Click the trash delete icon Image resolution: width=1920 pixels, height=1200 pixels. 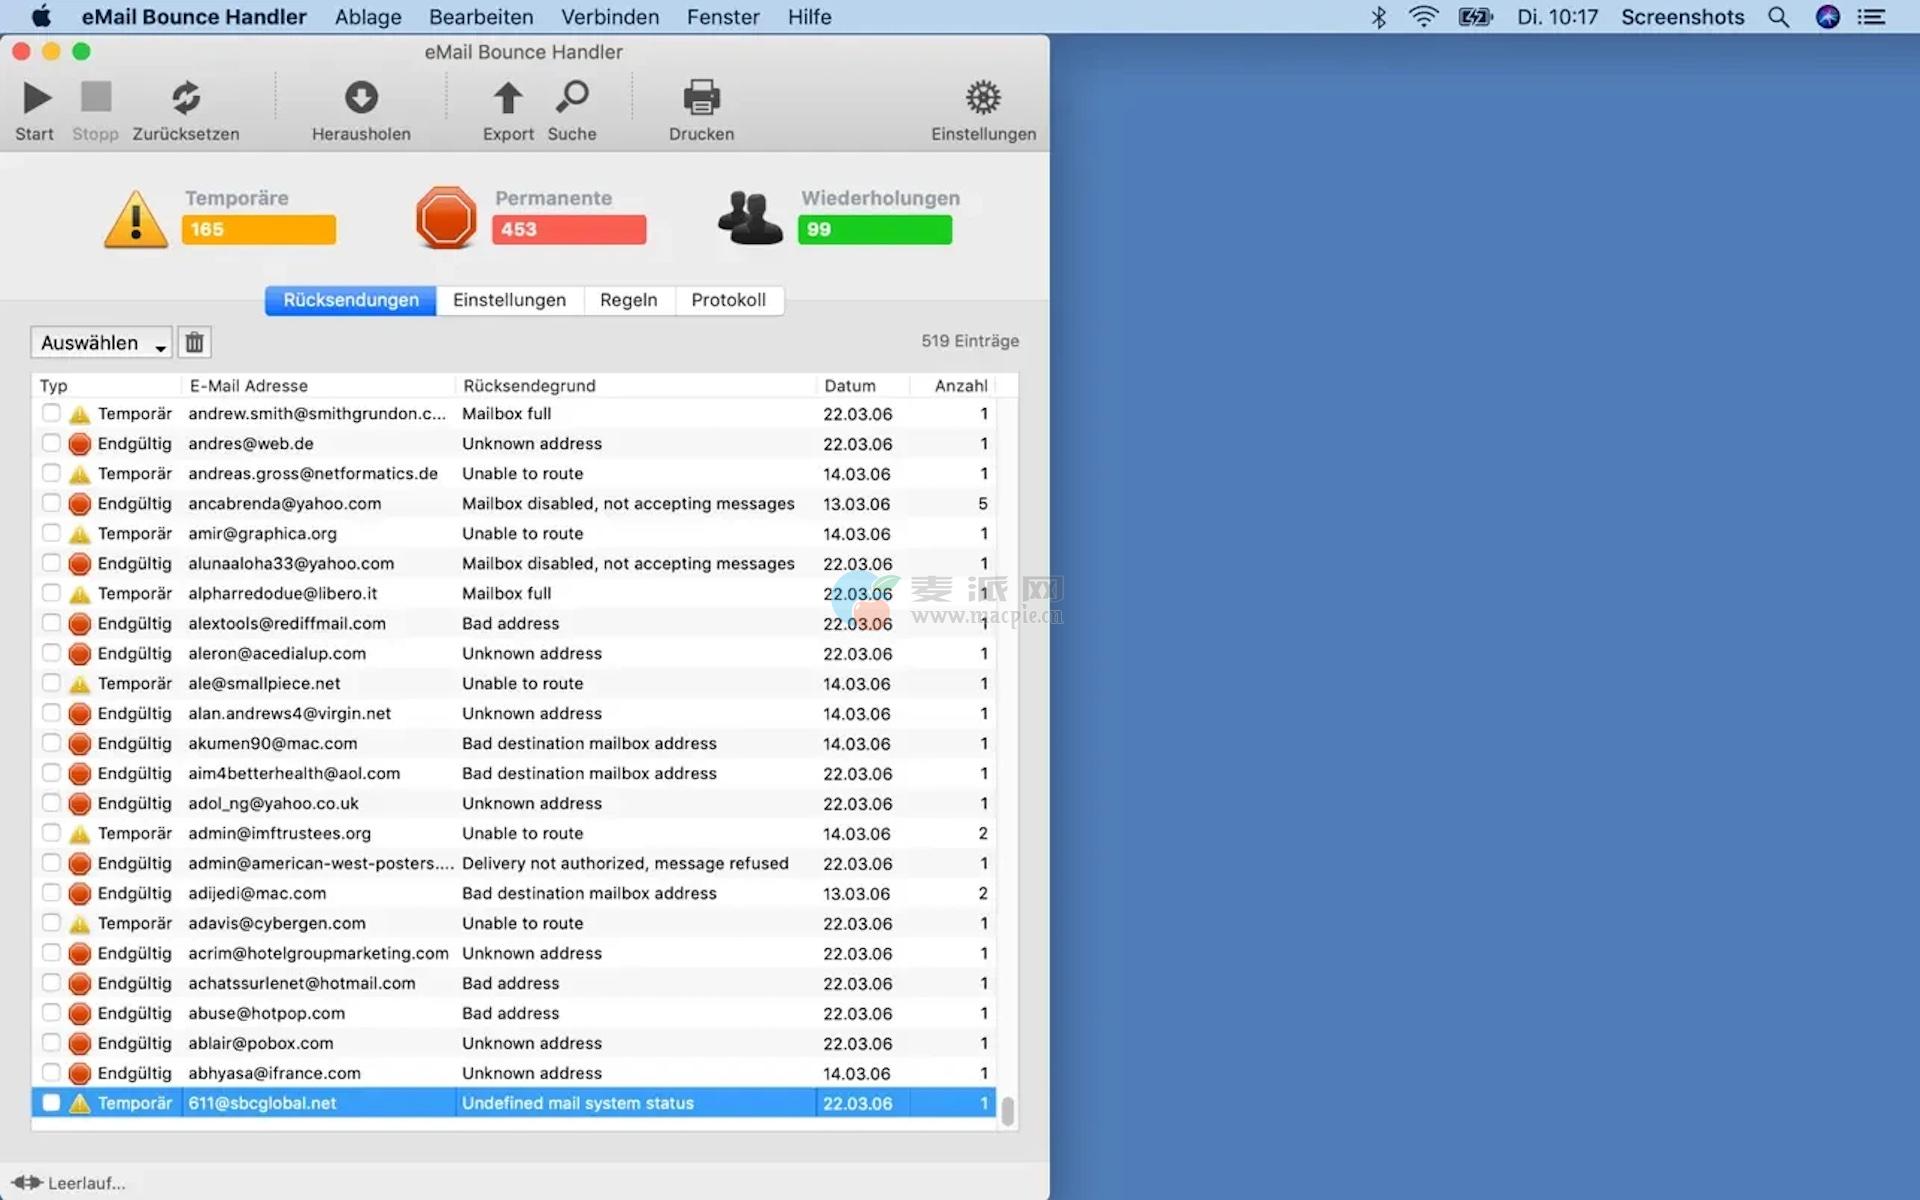[x=195, y=343]
